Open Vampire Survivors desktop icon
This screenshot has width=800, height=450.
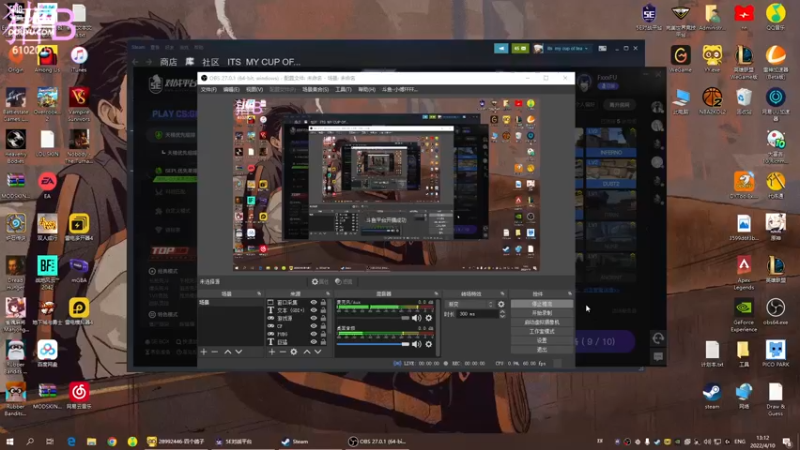coord(79,104)
